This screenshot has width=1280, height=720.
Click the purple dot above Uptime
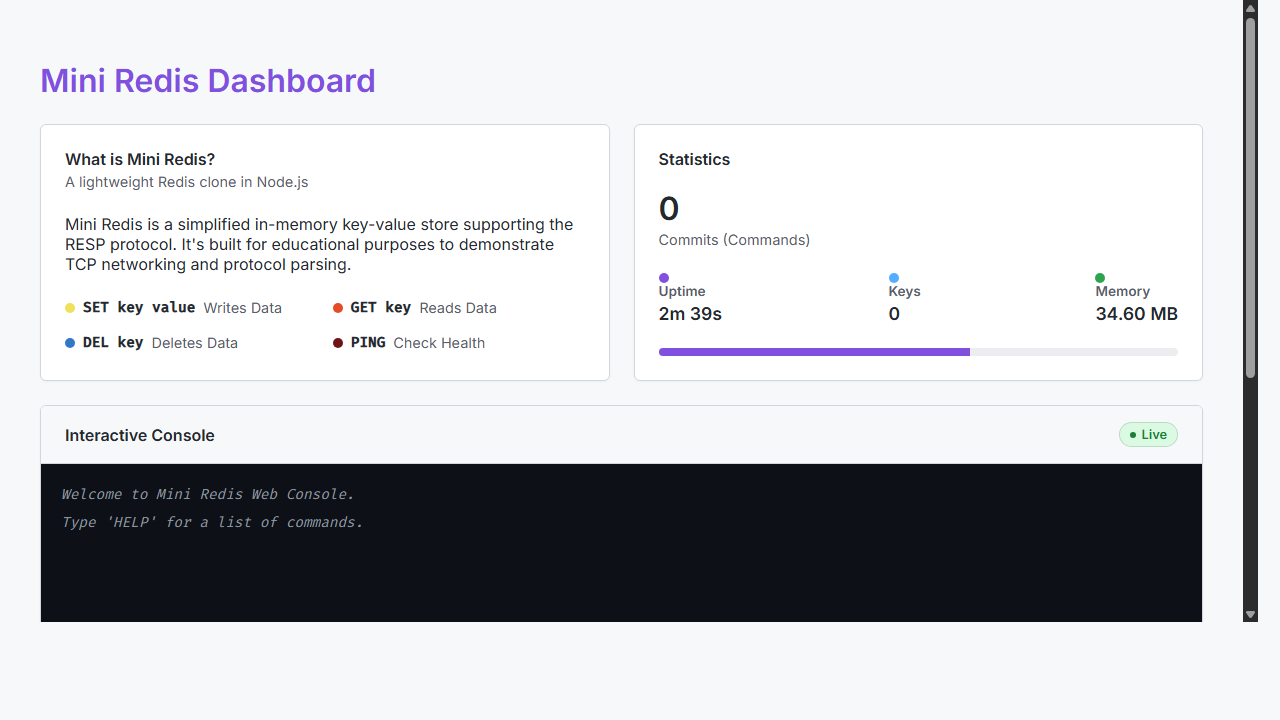(x=664, y=278)
